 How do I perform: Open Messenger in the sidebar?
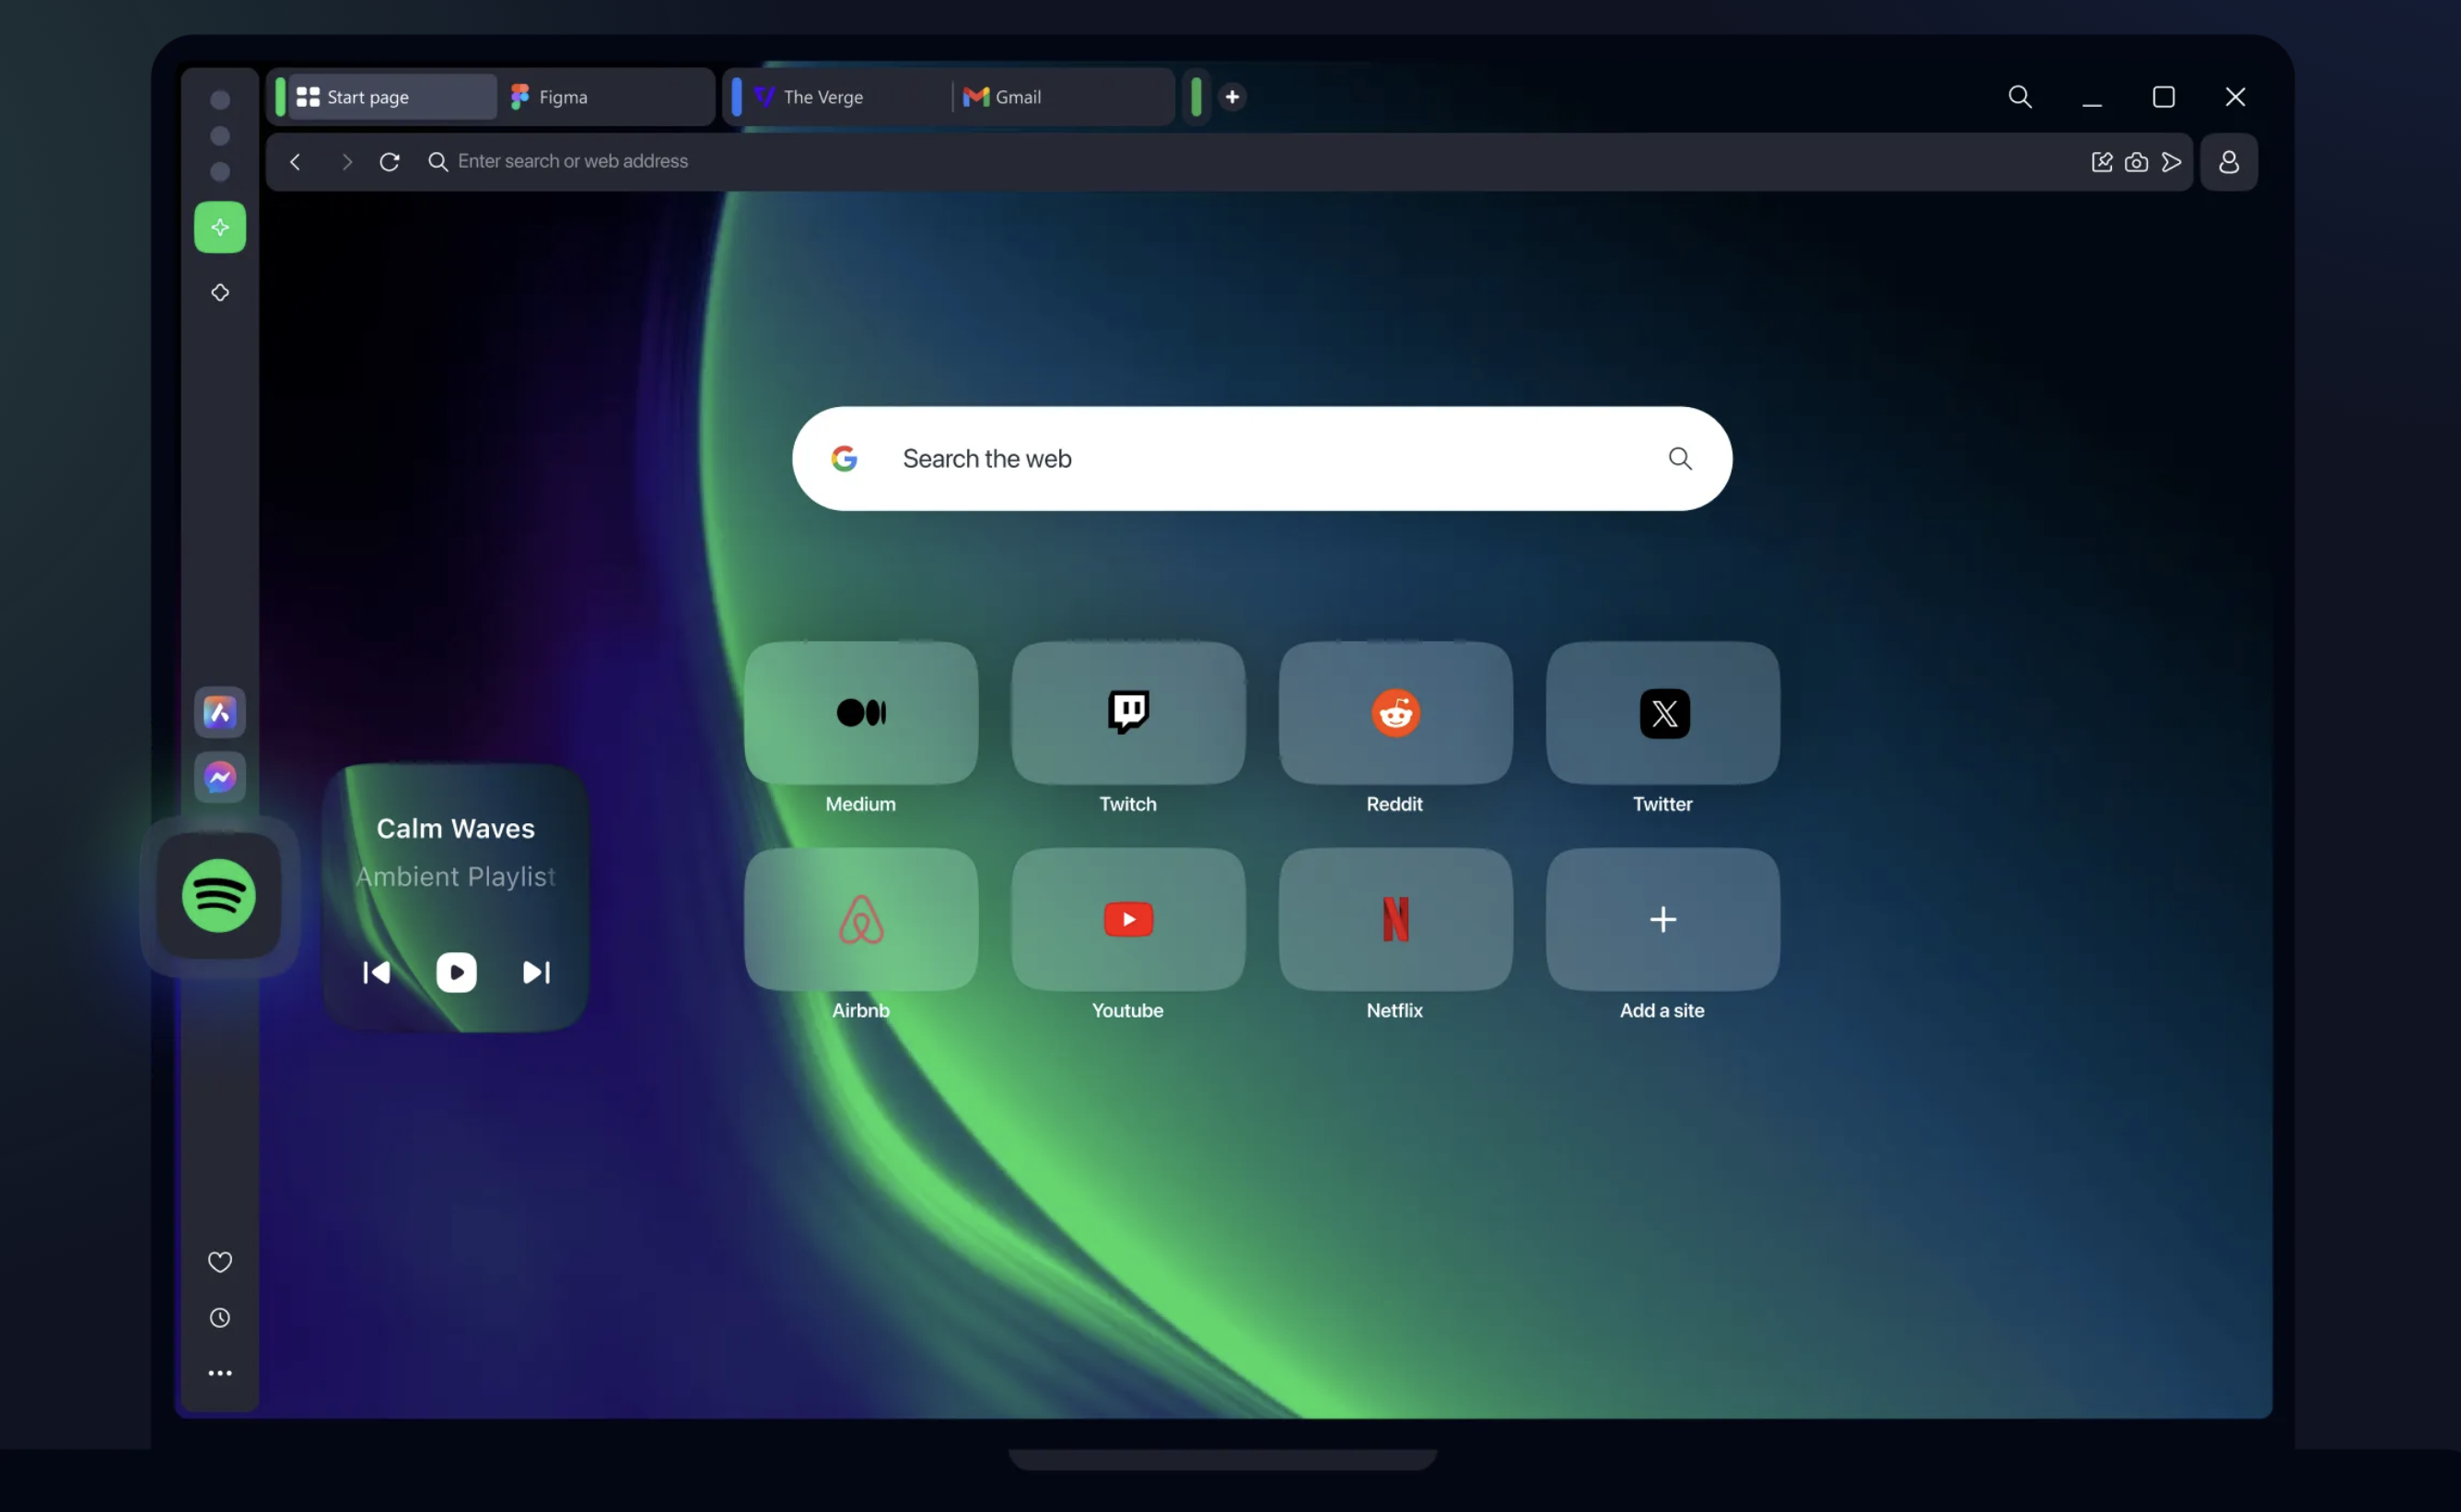tap(220, 777)
